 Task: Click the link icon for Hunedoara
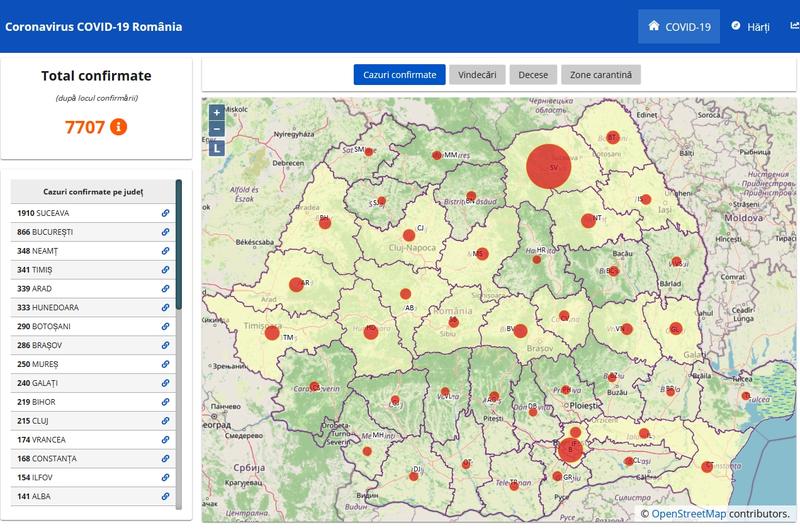point(165,308)
